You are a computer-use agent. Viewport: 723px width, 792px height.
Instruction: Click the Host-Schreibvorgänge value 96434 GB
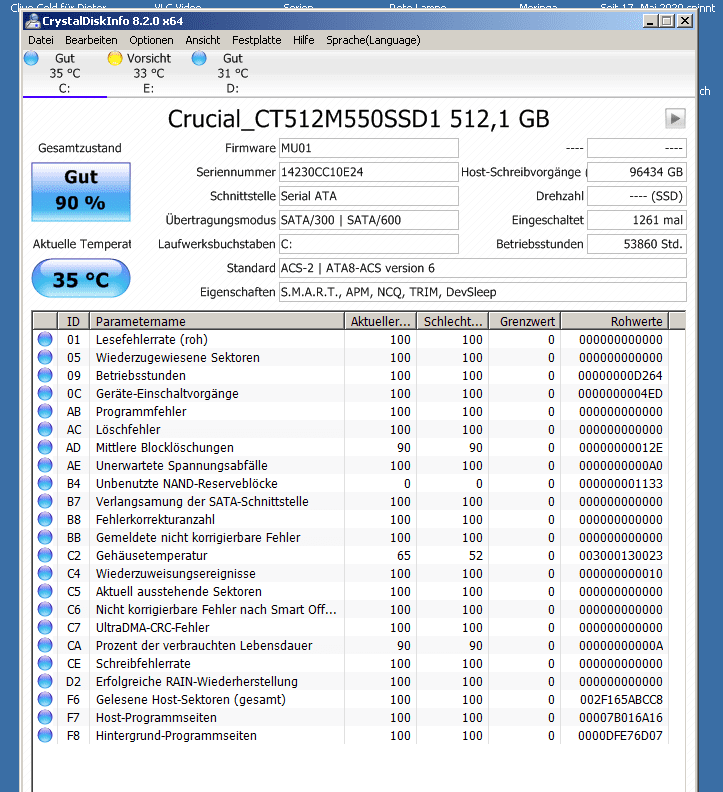(x=637, y=172)
